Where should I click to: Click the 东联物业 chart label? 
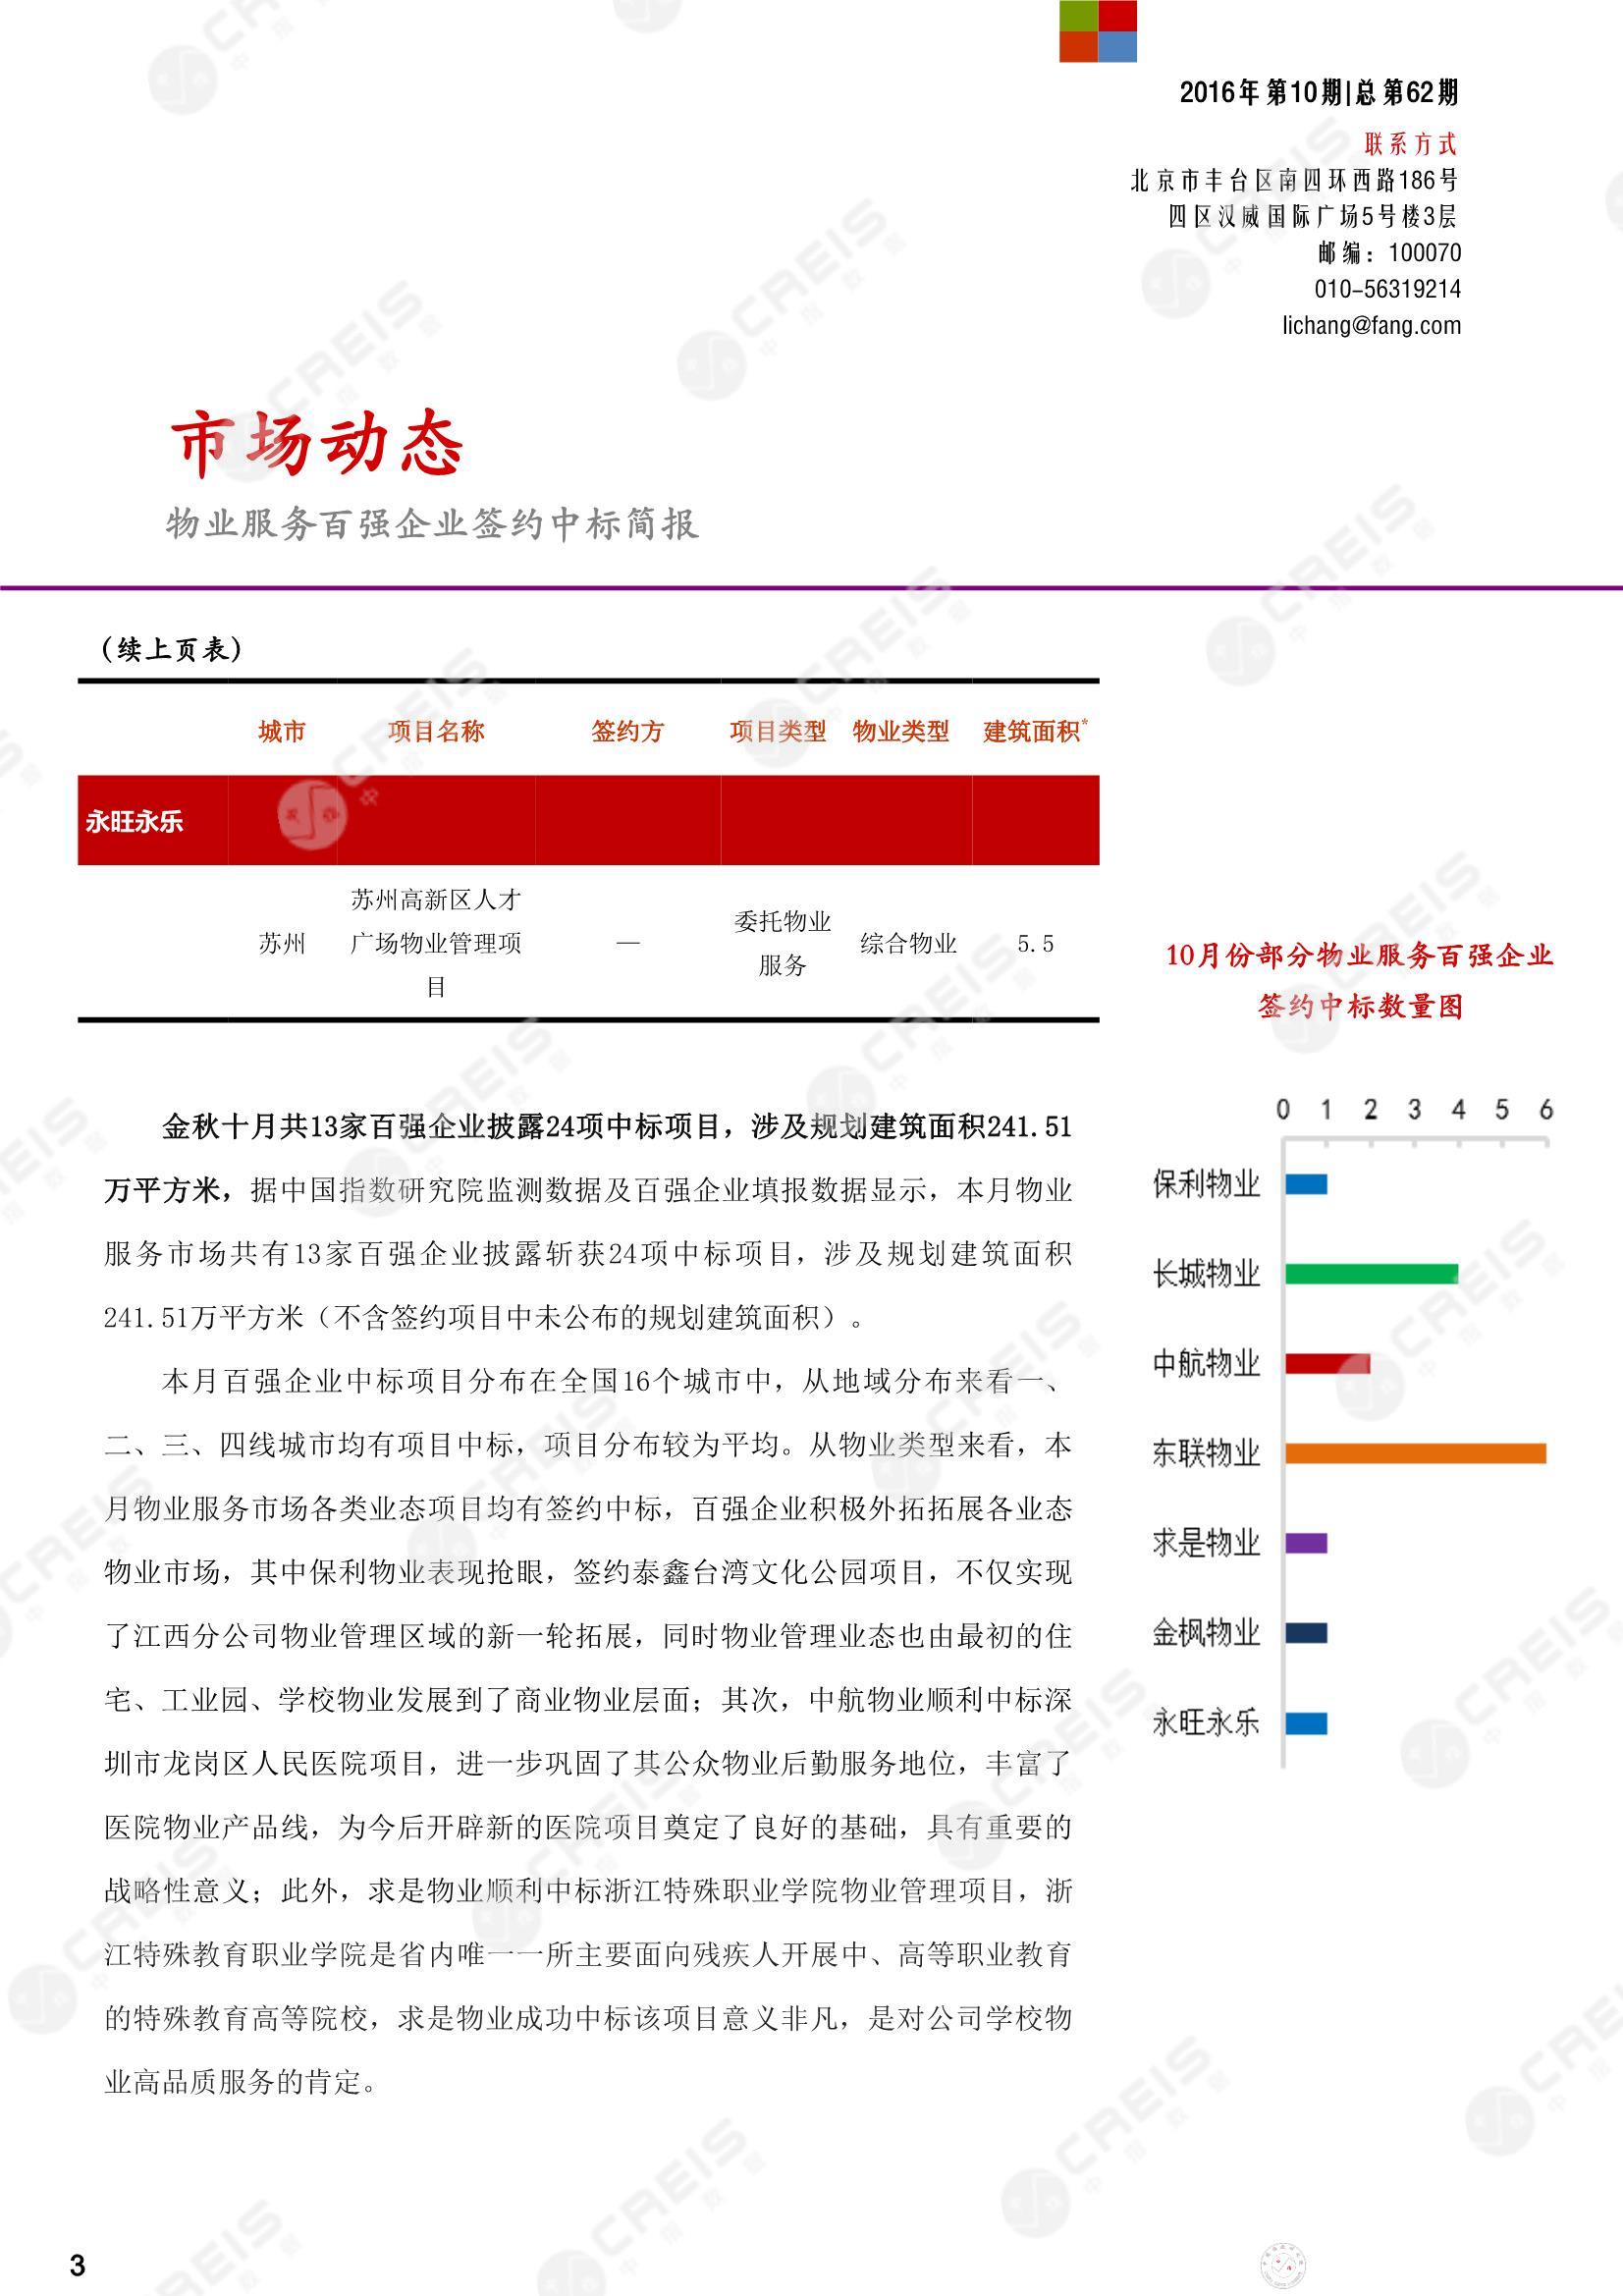coord(1206,1453)
